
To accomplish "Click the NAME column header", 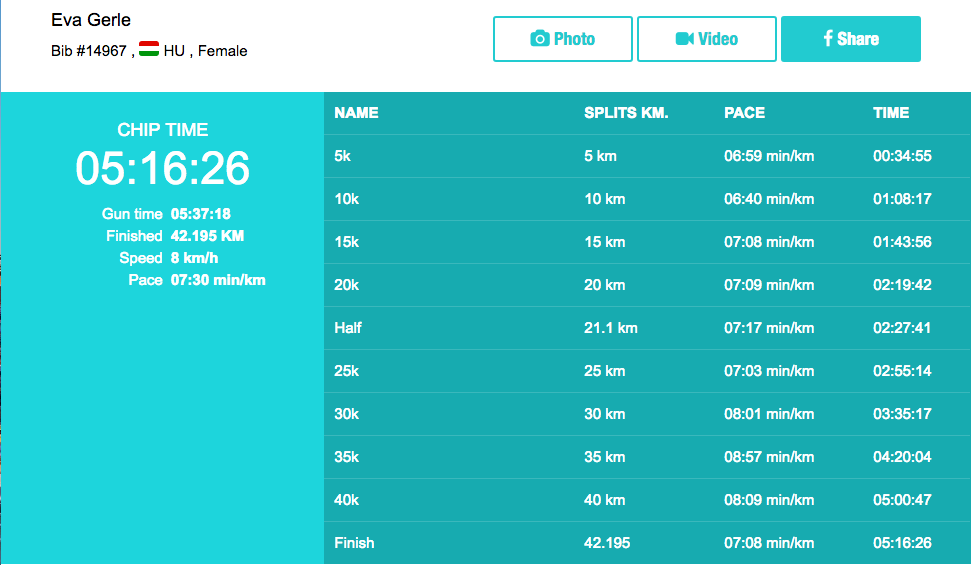I will pyautogui.click(x=356, y=113).
